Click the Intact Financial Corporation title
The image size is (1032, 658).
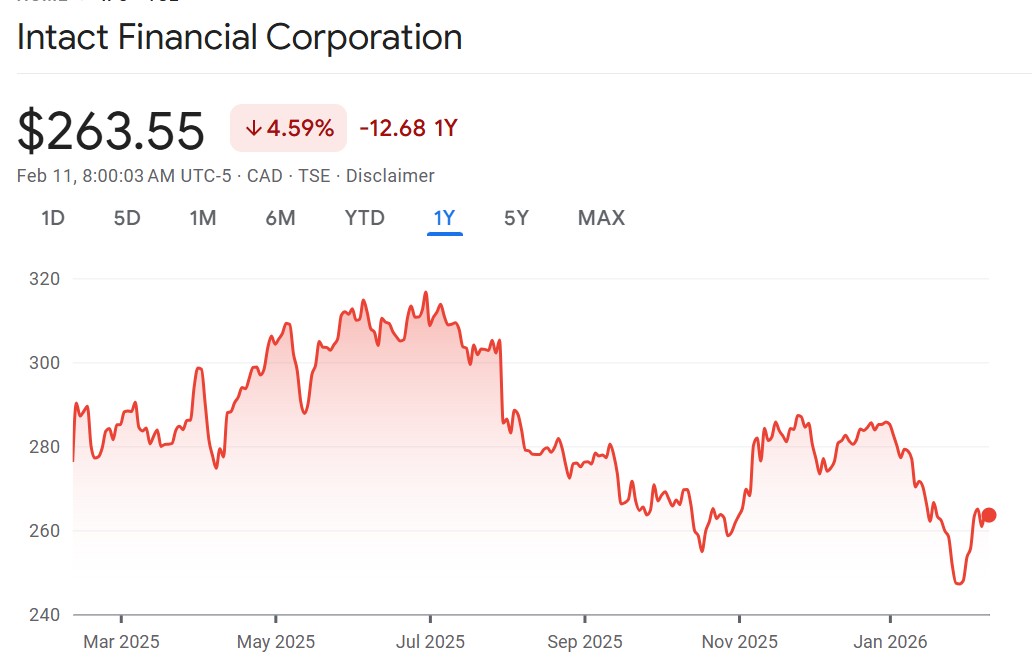tap(240, 38)
